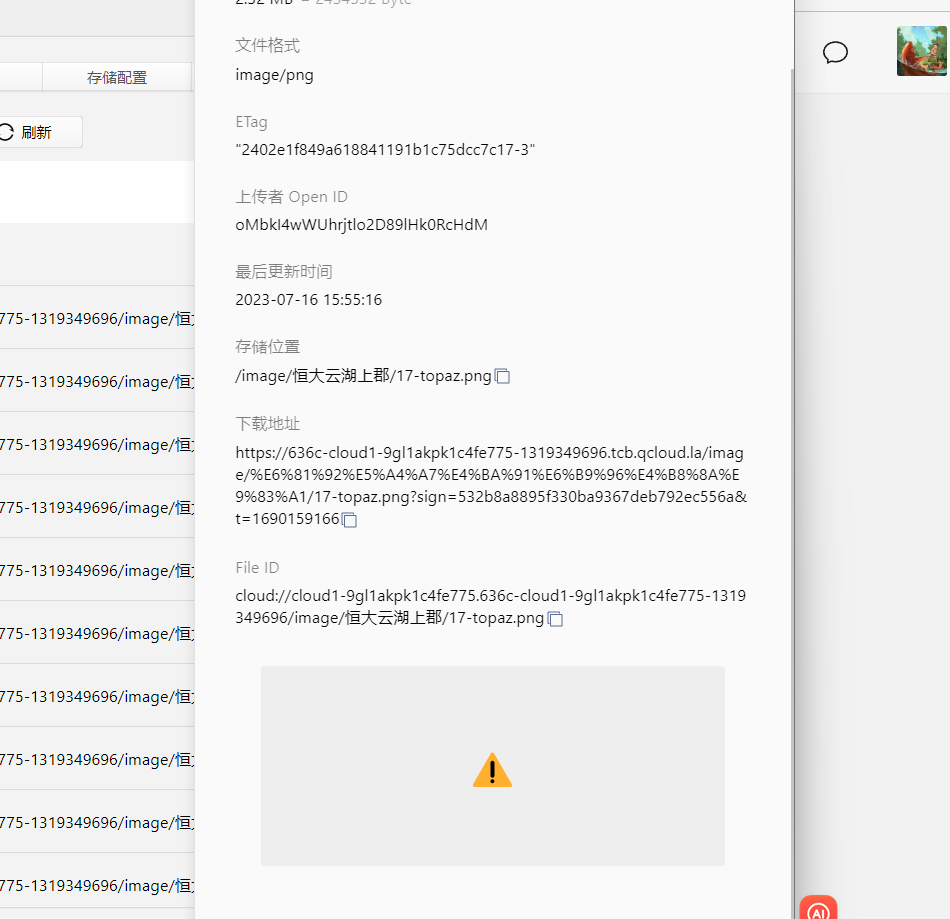Copy the storage path /image/恒大云湖上郡/17-topaz.png
Screen dimensions: 950x919
coord(502,376)
